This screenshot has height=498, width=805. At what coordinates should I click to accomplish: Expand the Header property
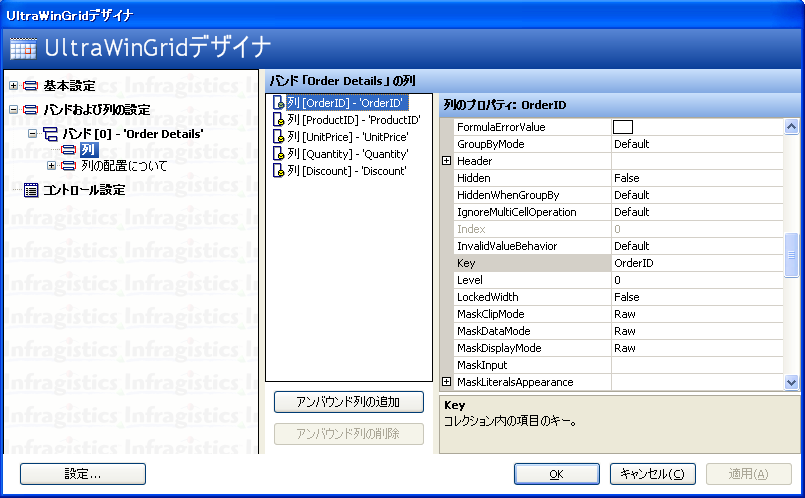point(447,161)
